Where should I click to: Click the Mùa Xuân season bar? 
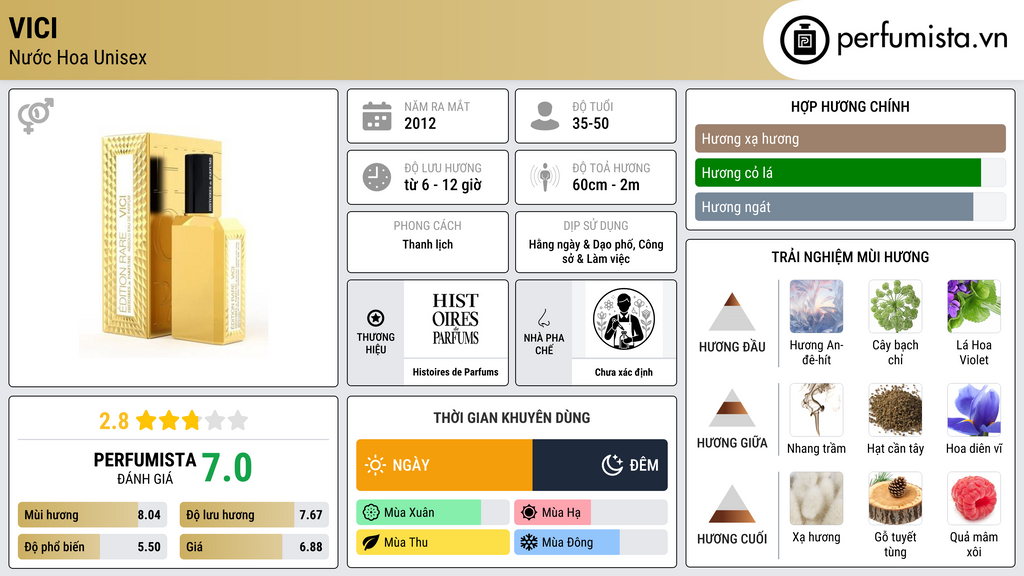click(433, 513)
